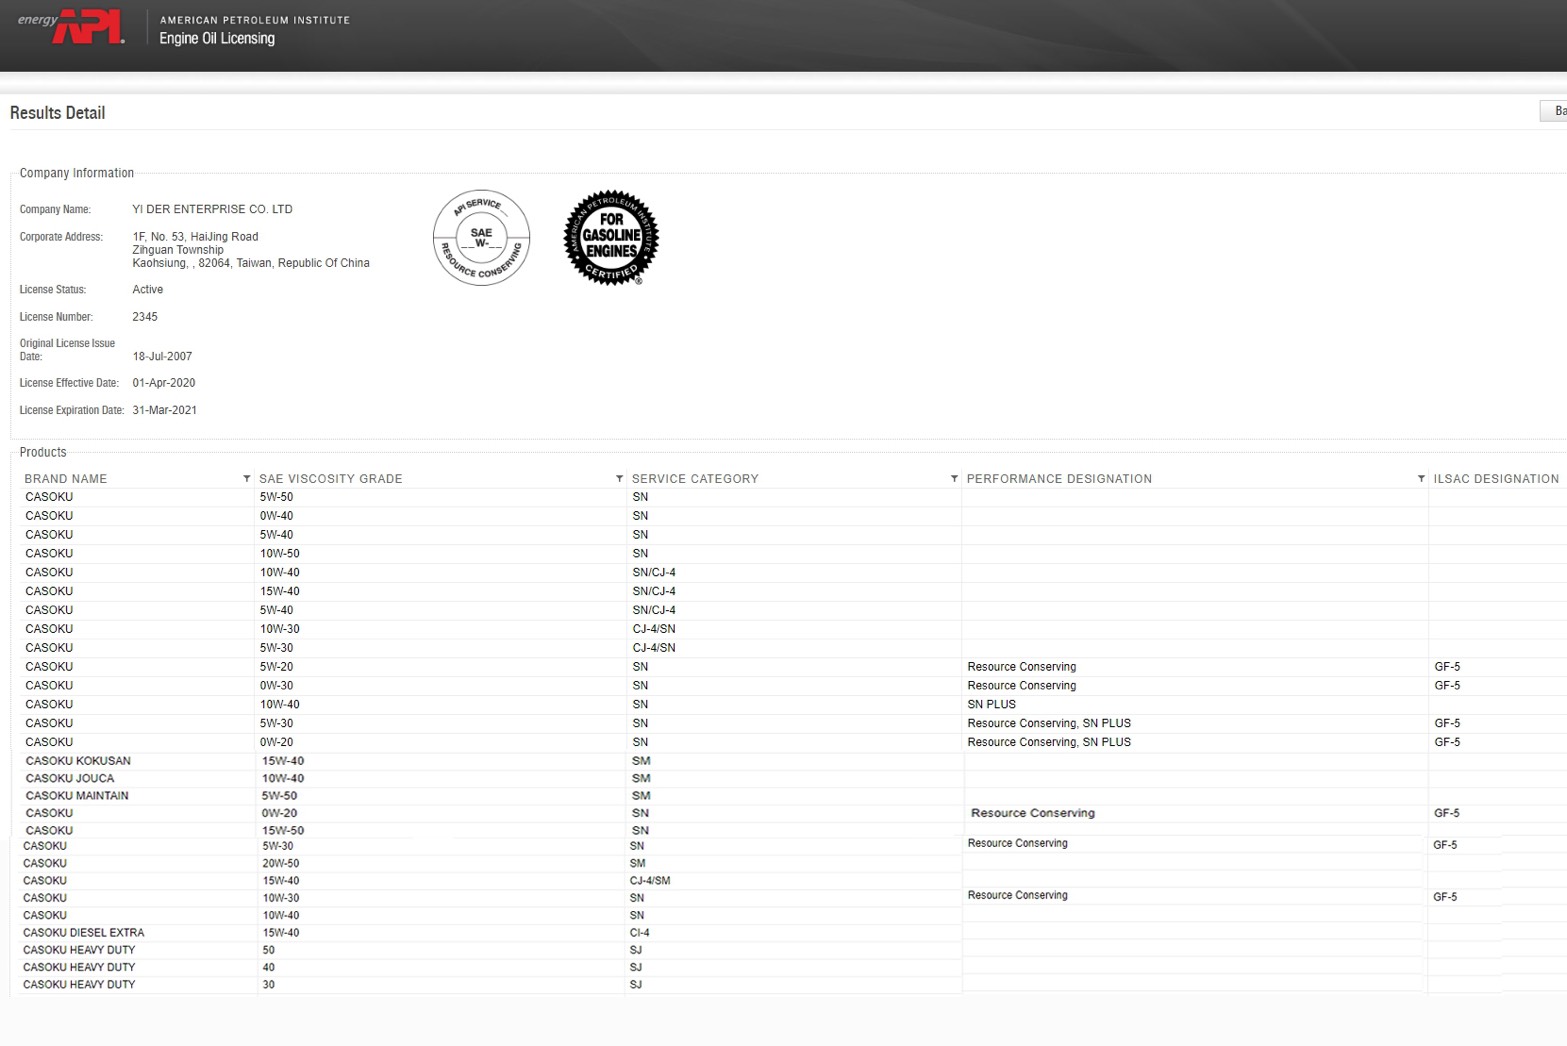
Task: Click Resource Conserving, SN PLUS in 5W-30 row
Action: click(1049, 723)
